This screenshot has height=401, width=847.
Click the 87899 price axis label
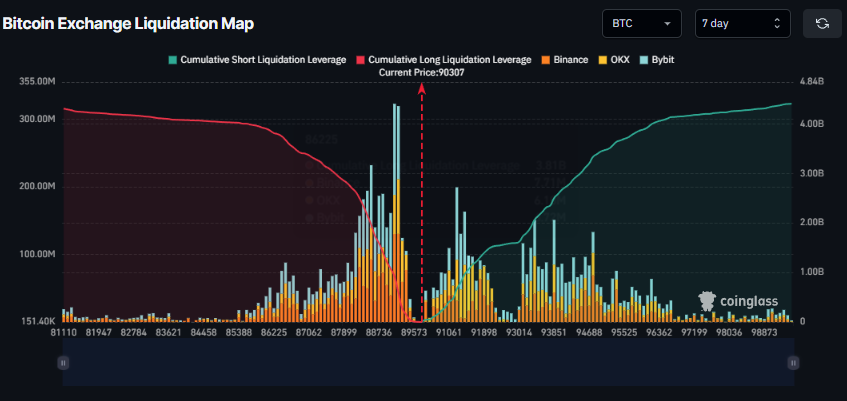point(342,332)
